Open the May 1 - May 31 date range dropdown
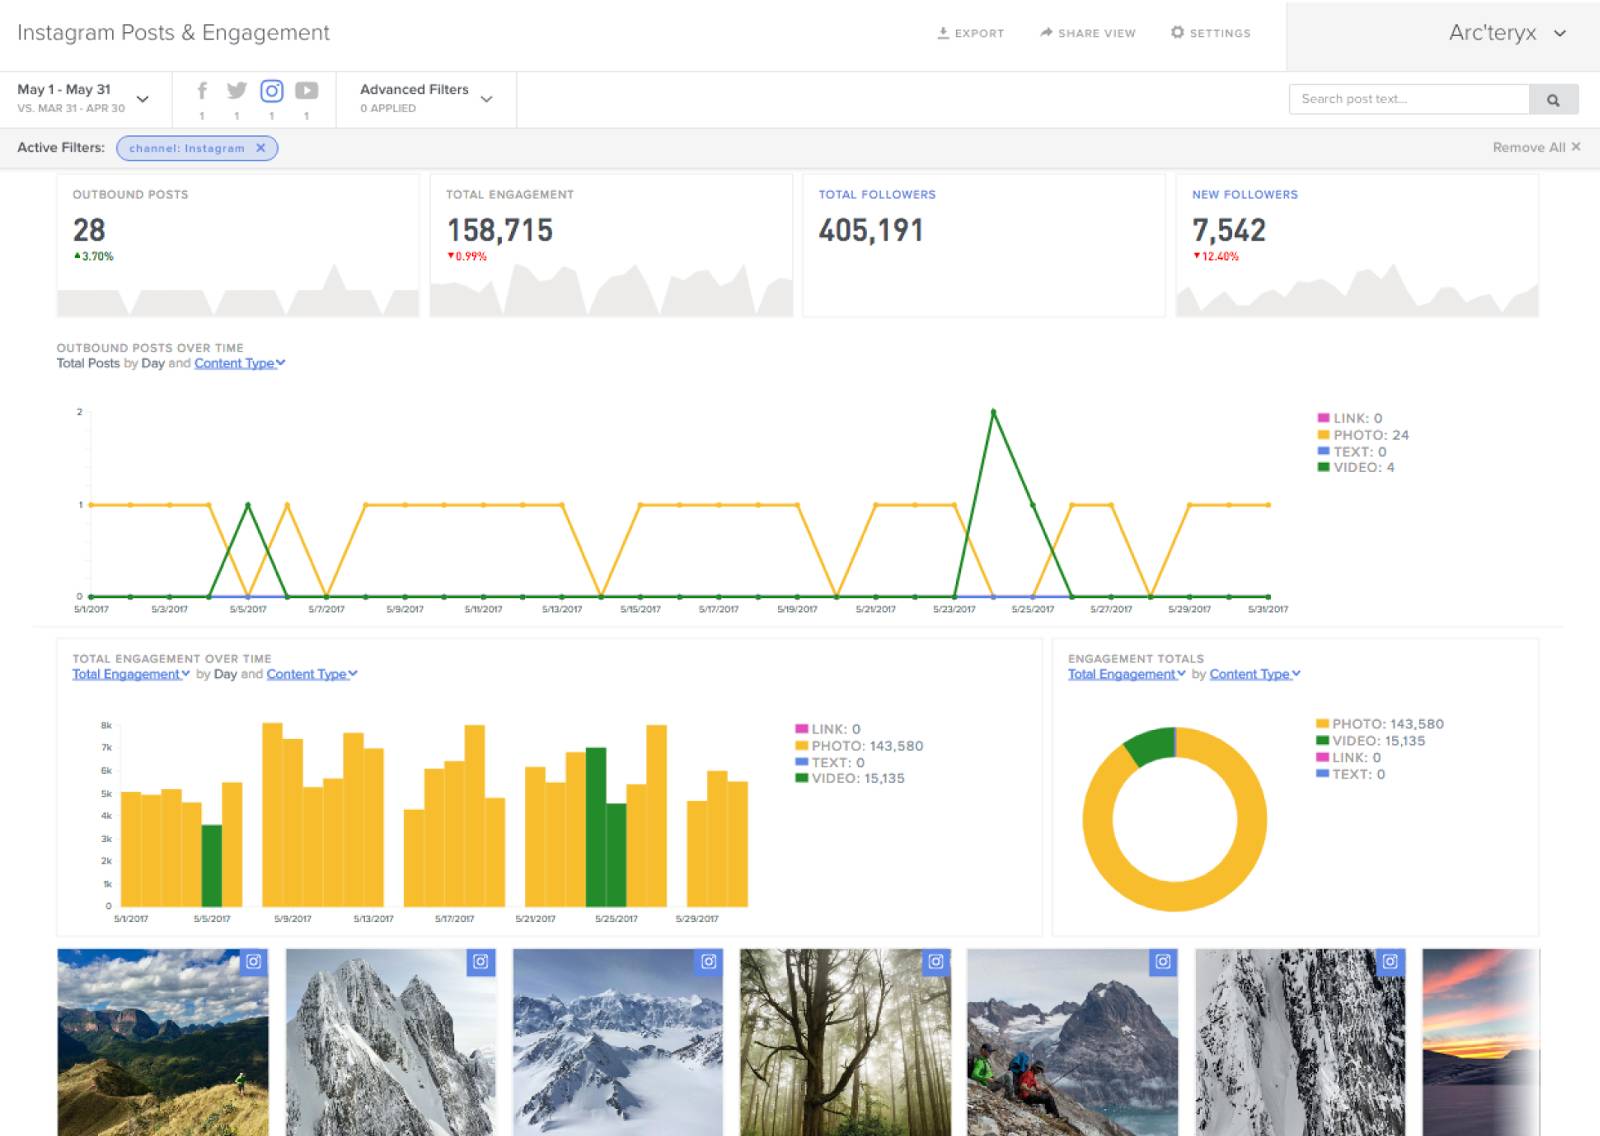1600x1136 pixels. coord(84,98)
